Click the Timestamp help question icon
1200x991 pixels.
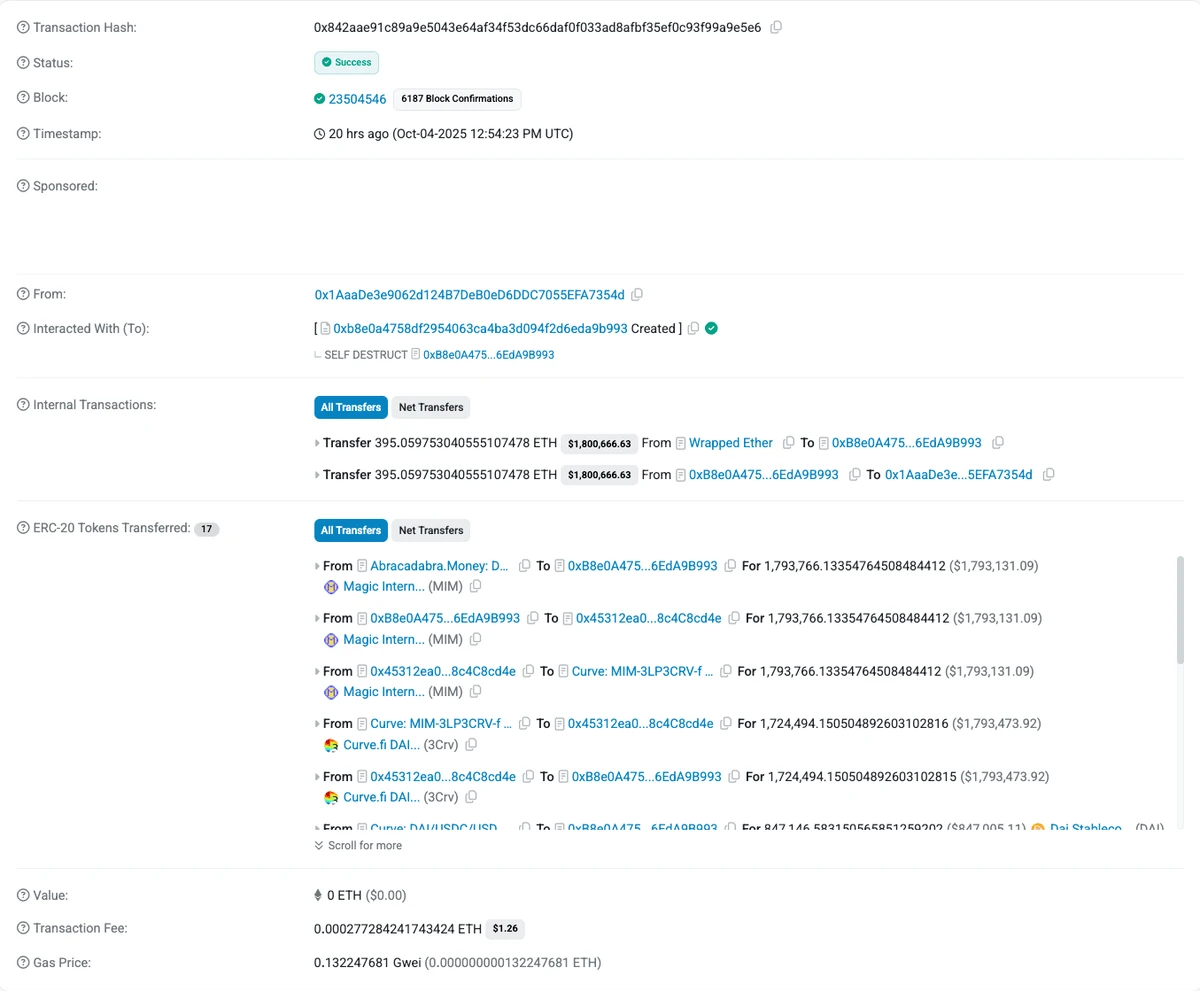23,133
